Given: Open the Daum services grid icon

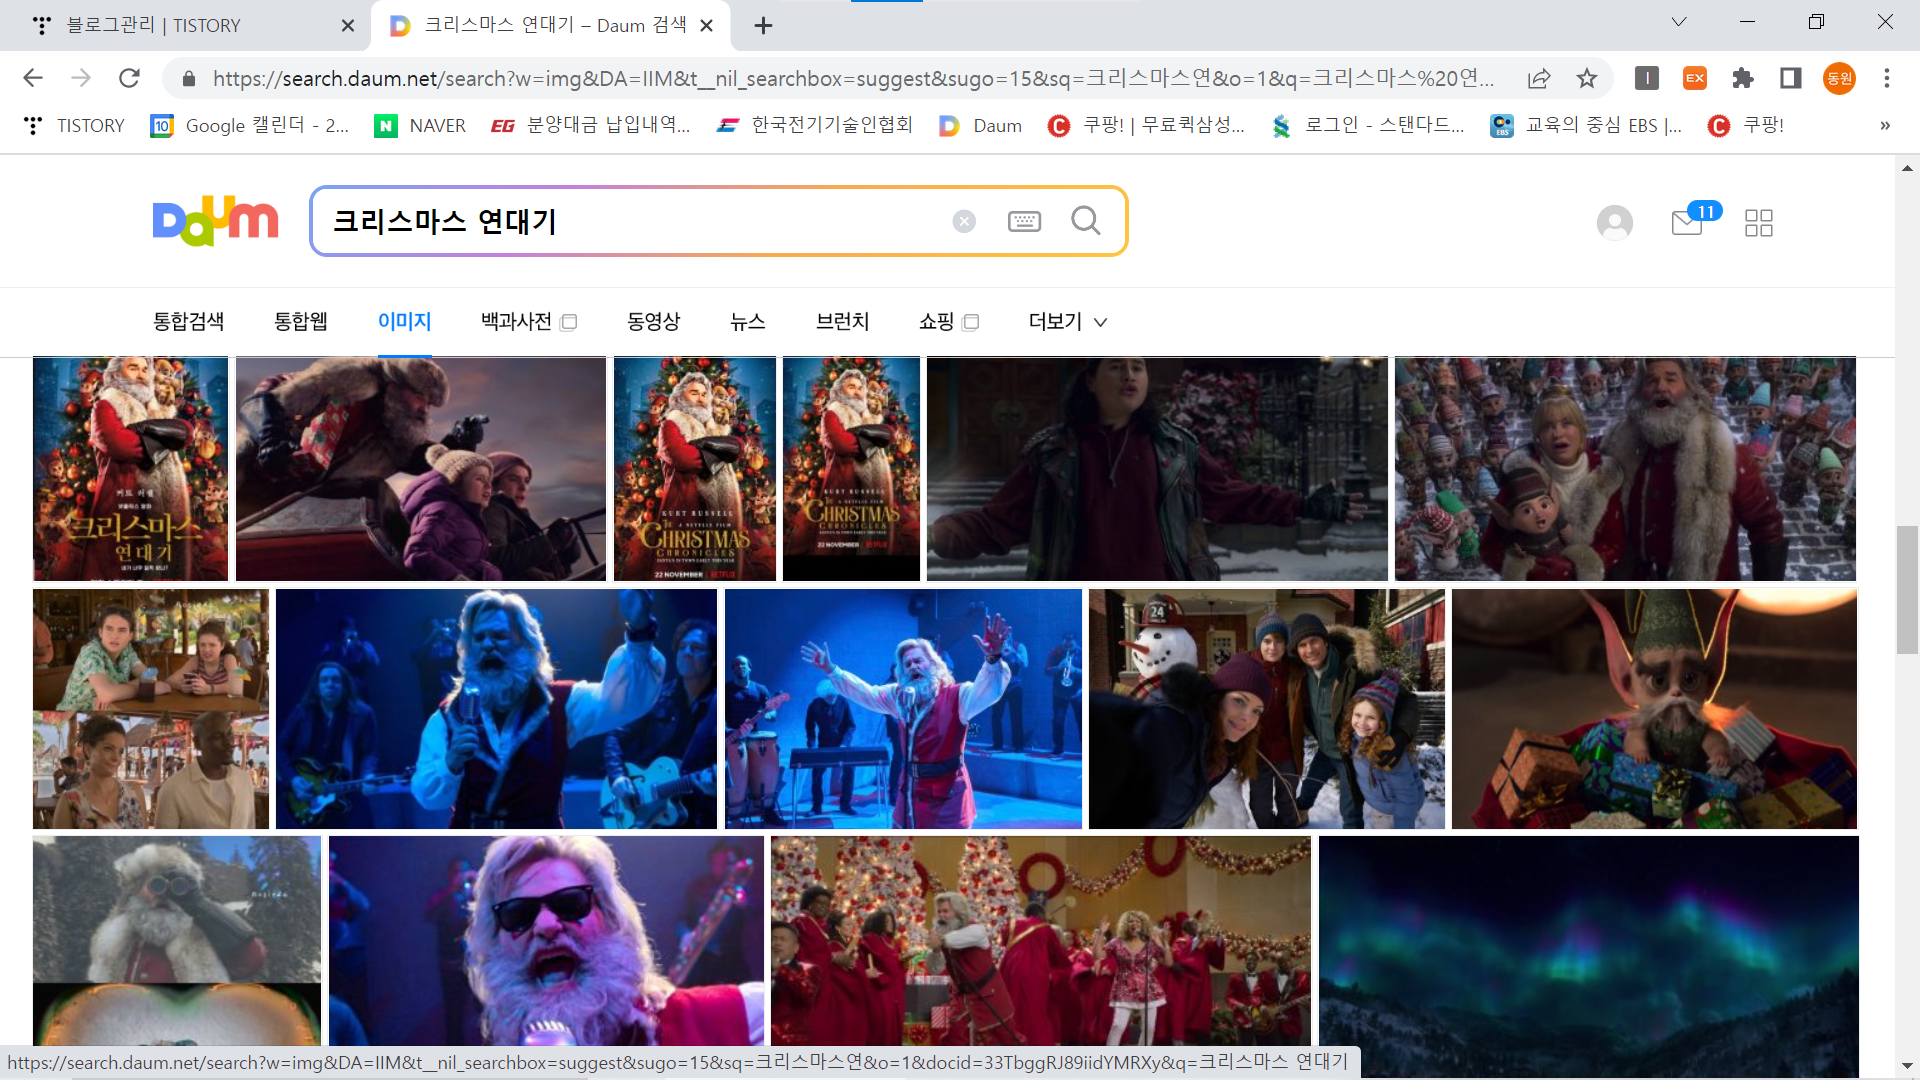Looking at the screenshot, I should coord(1758,222).
